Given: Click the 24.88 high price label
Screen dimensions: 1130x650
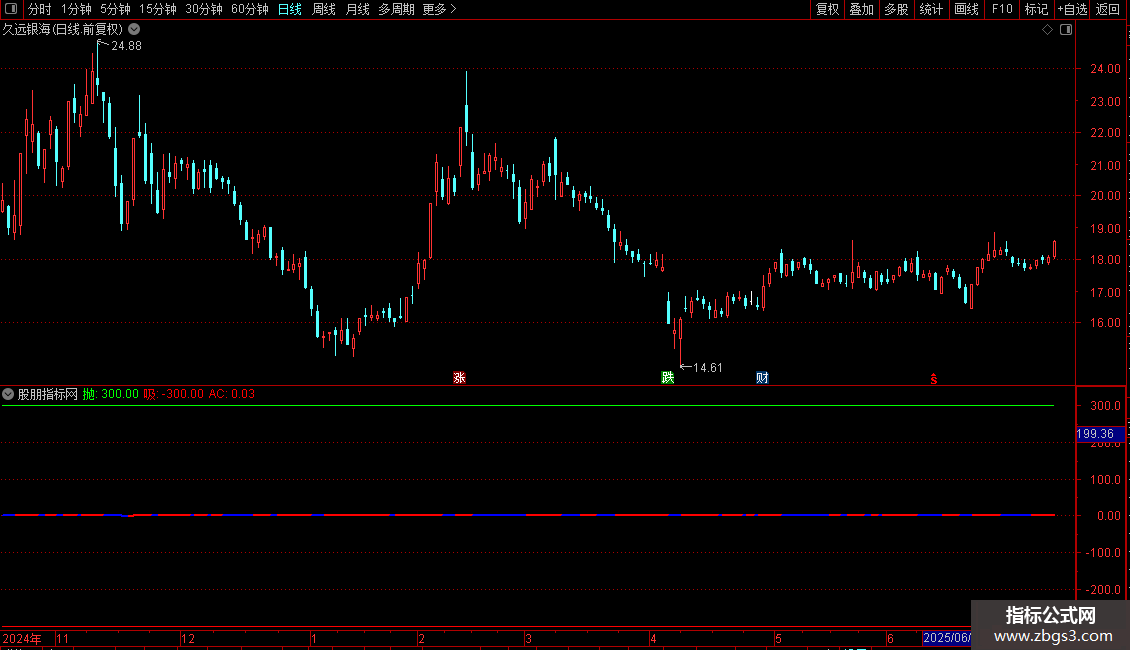Looking at the screenshot, I should (126, 45).
